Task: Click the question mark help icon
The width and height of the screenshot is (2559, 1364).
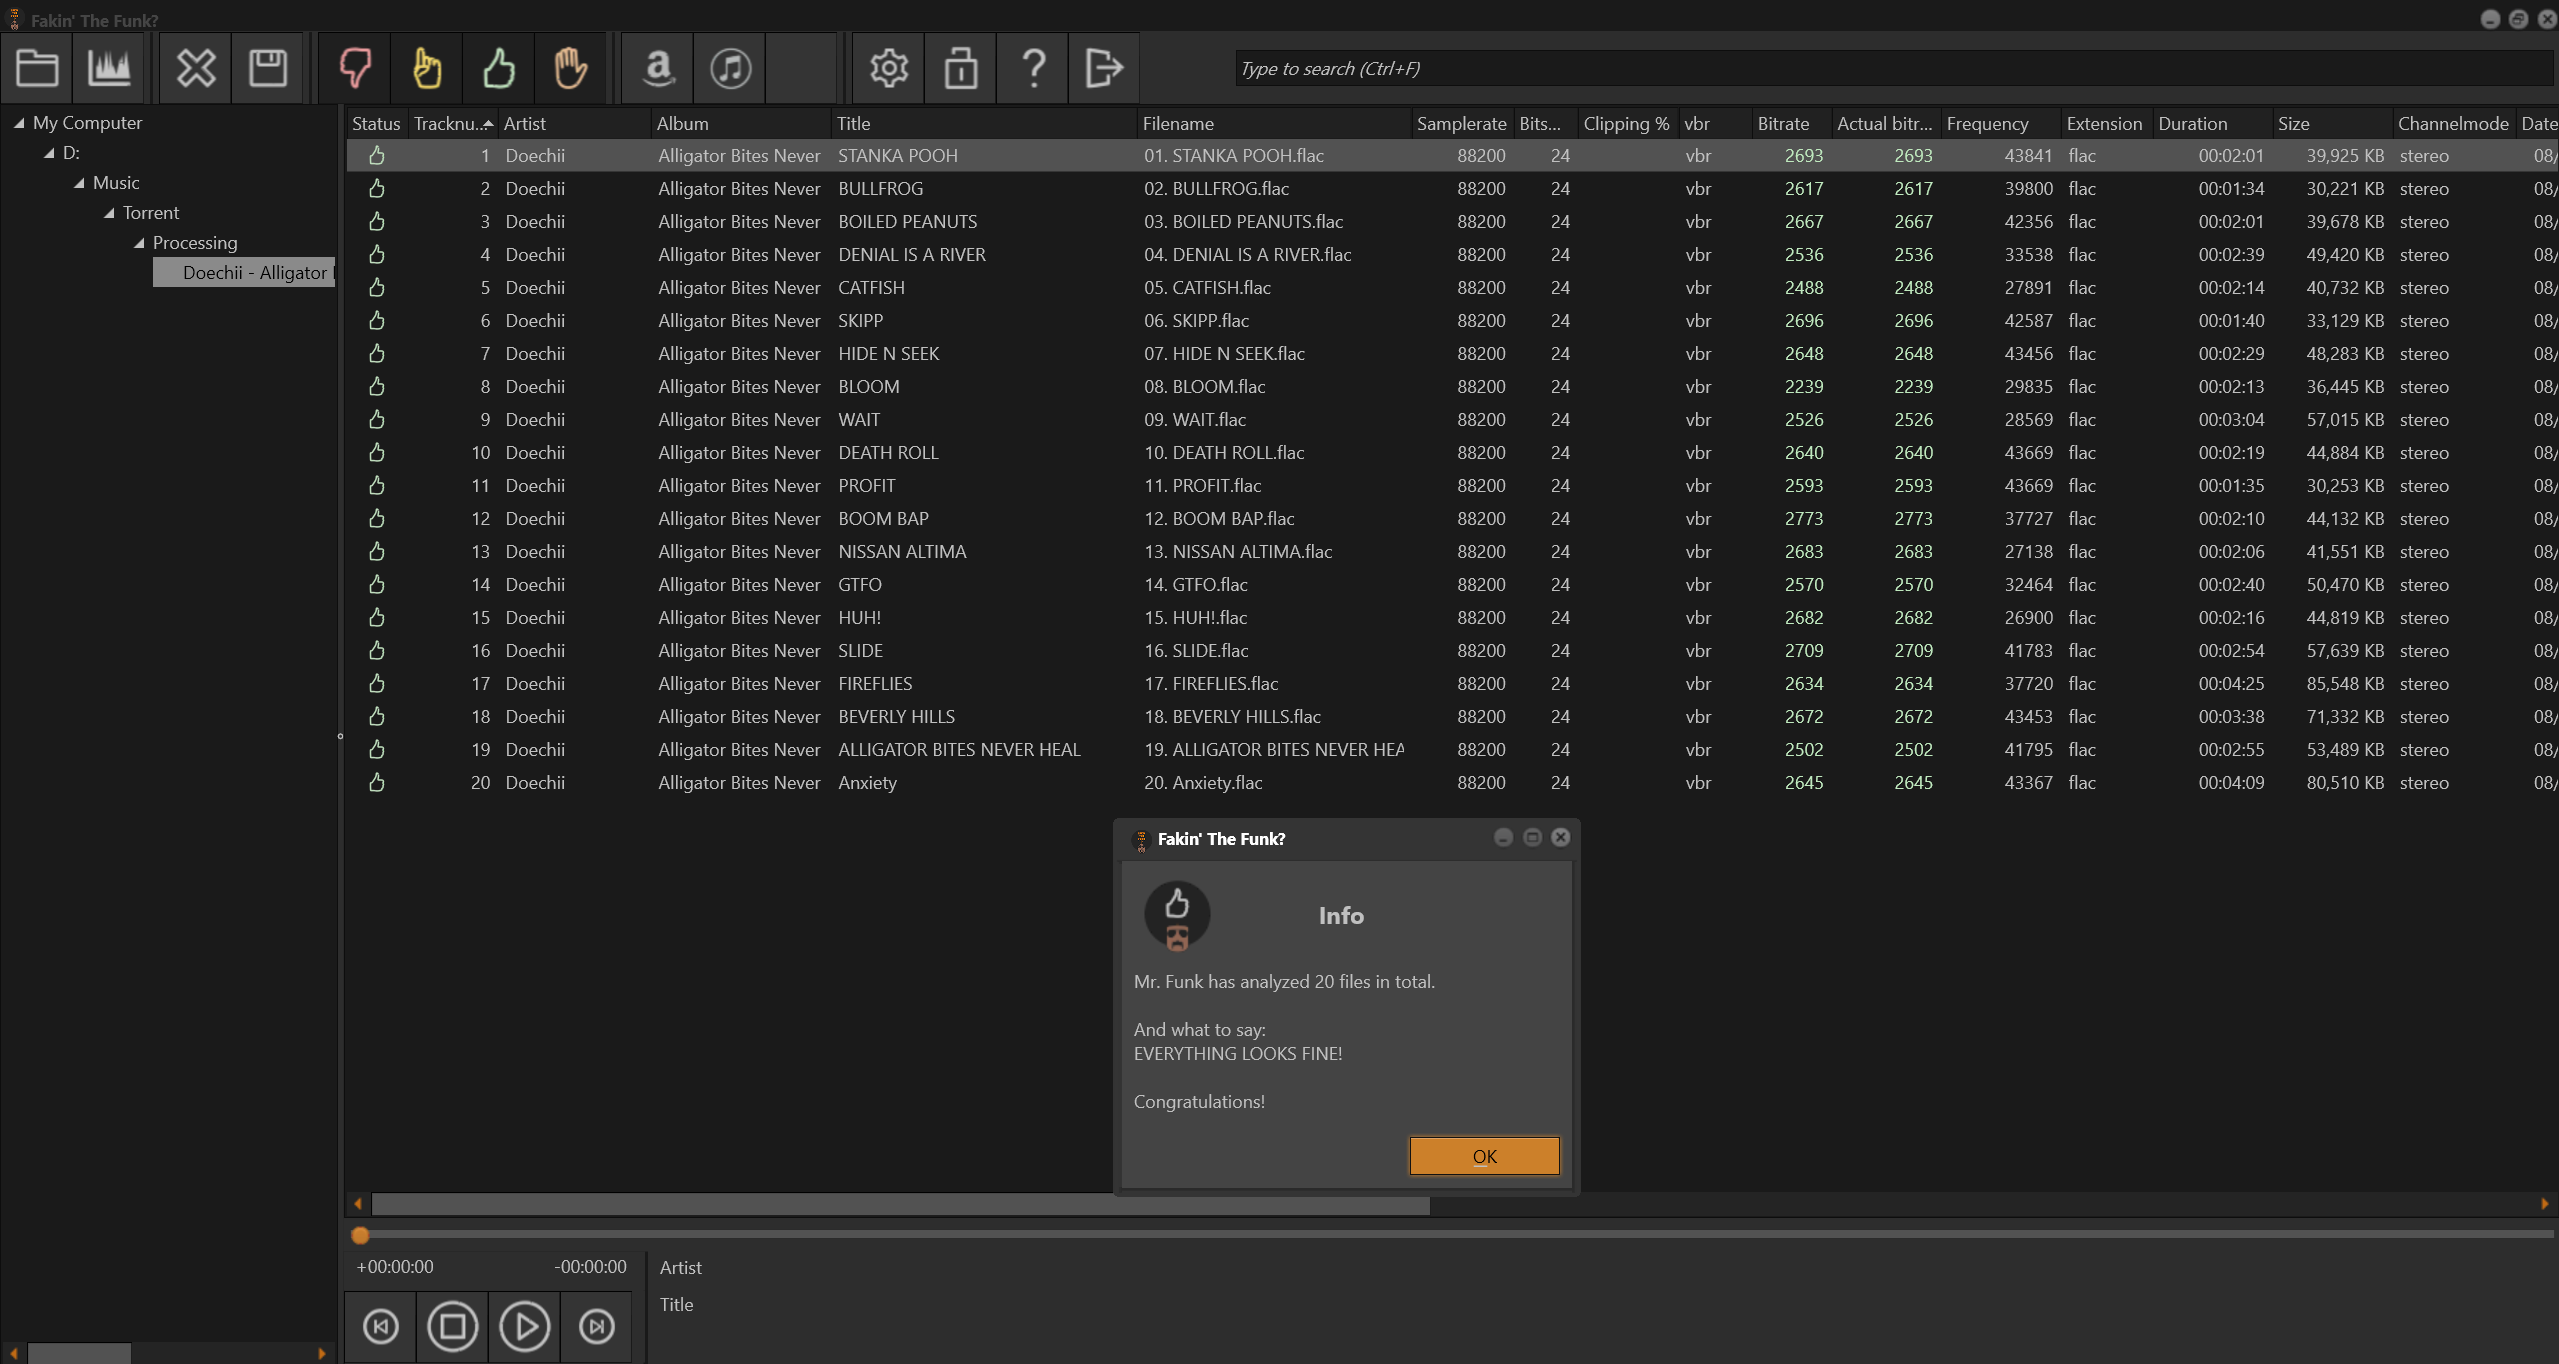Action: (x=1033, y=68)
